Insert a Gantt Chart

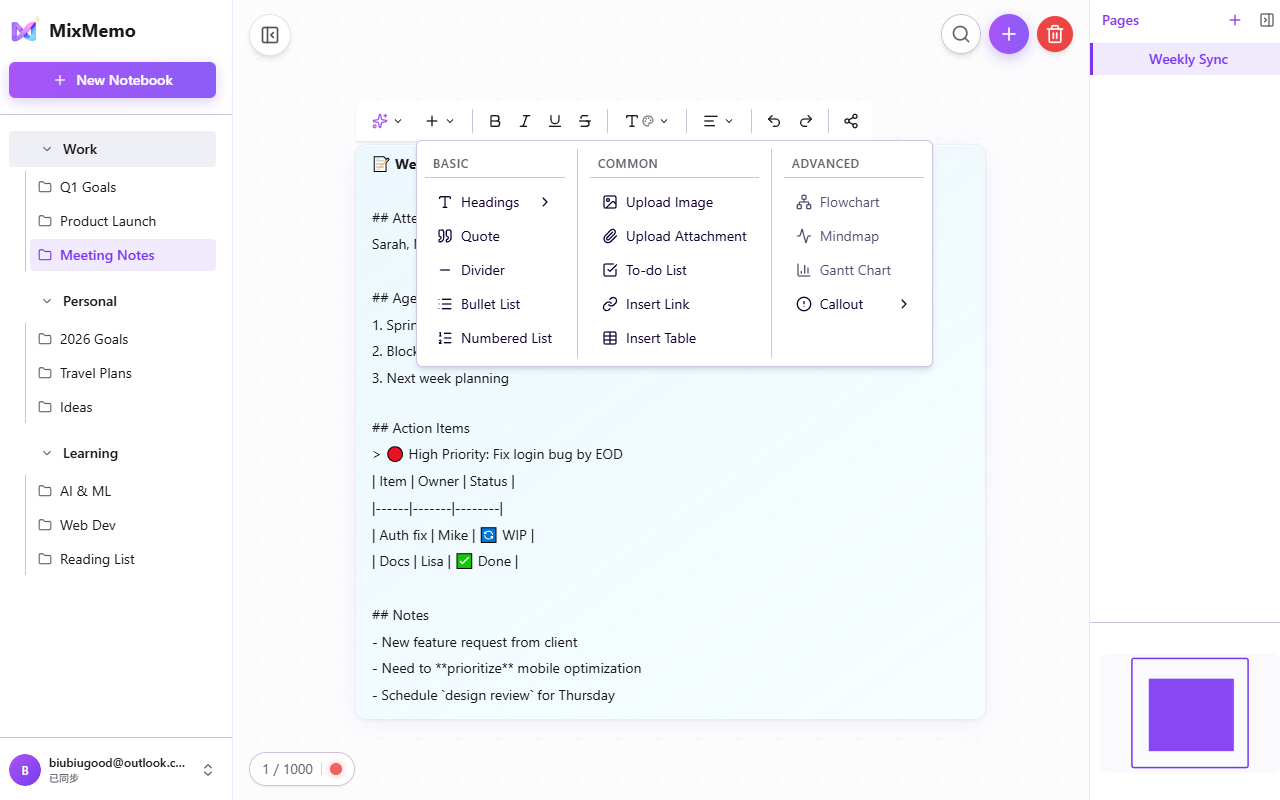coord(853,270)
